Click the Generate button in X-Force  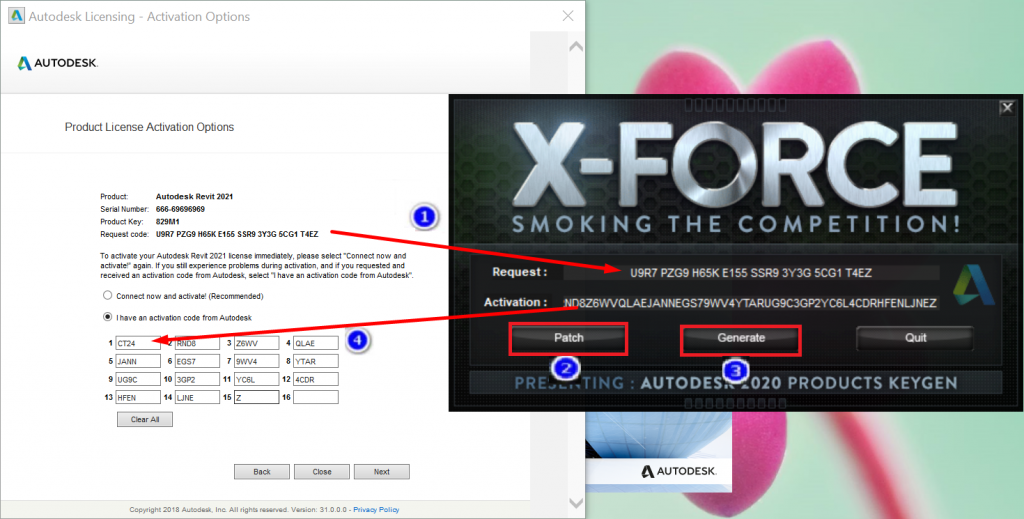tap(741, 338)
